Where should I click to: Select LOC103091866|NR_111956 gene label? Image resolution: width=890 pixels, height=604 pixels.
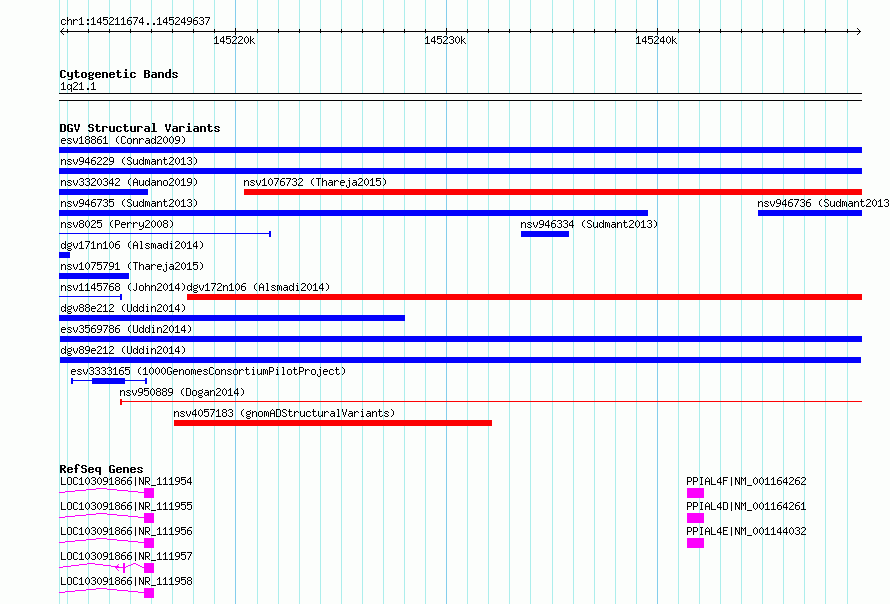(x=126, y=531)
